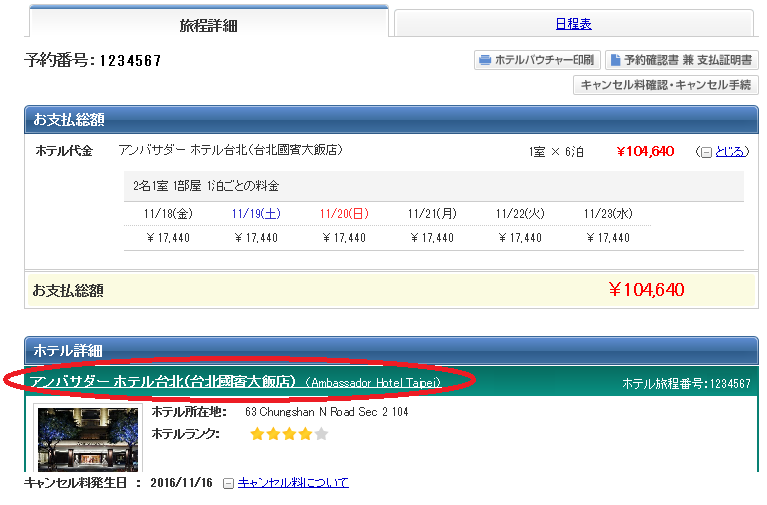
Task: Click the ホテル詳細 section header
Action: click(391, 350)
